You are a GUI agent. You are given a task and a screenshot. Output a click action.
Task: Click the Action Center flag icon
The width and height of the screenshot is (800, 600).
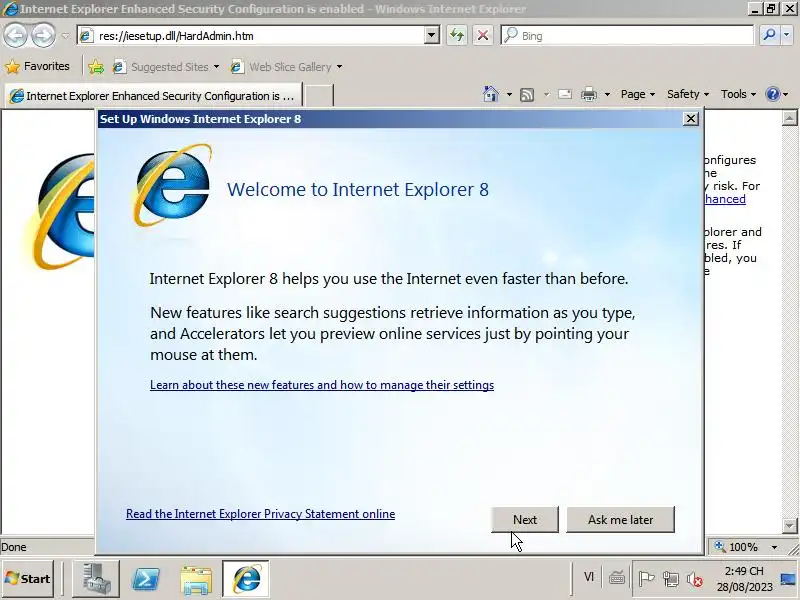[x=646, y=579]
